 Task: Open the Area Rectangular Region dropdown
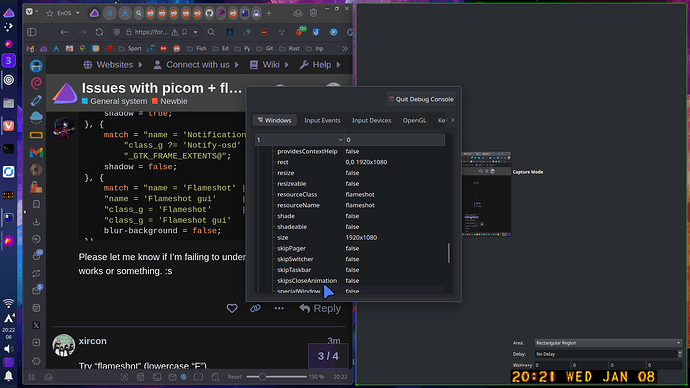click(609, 343)
